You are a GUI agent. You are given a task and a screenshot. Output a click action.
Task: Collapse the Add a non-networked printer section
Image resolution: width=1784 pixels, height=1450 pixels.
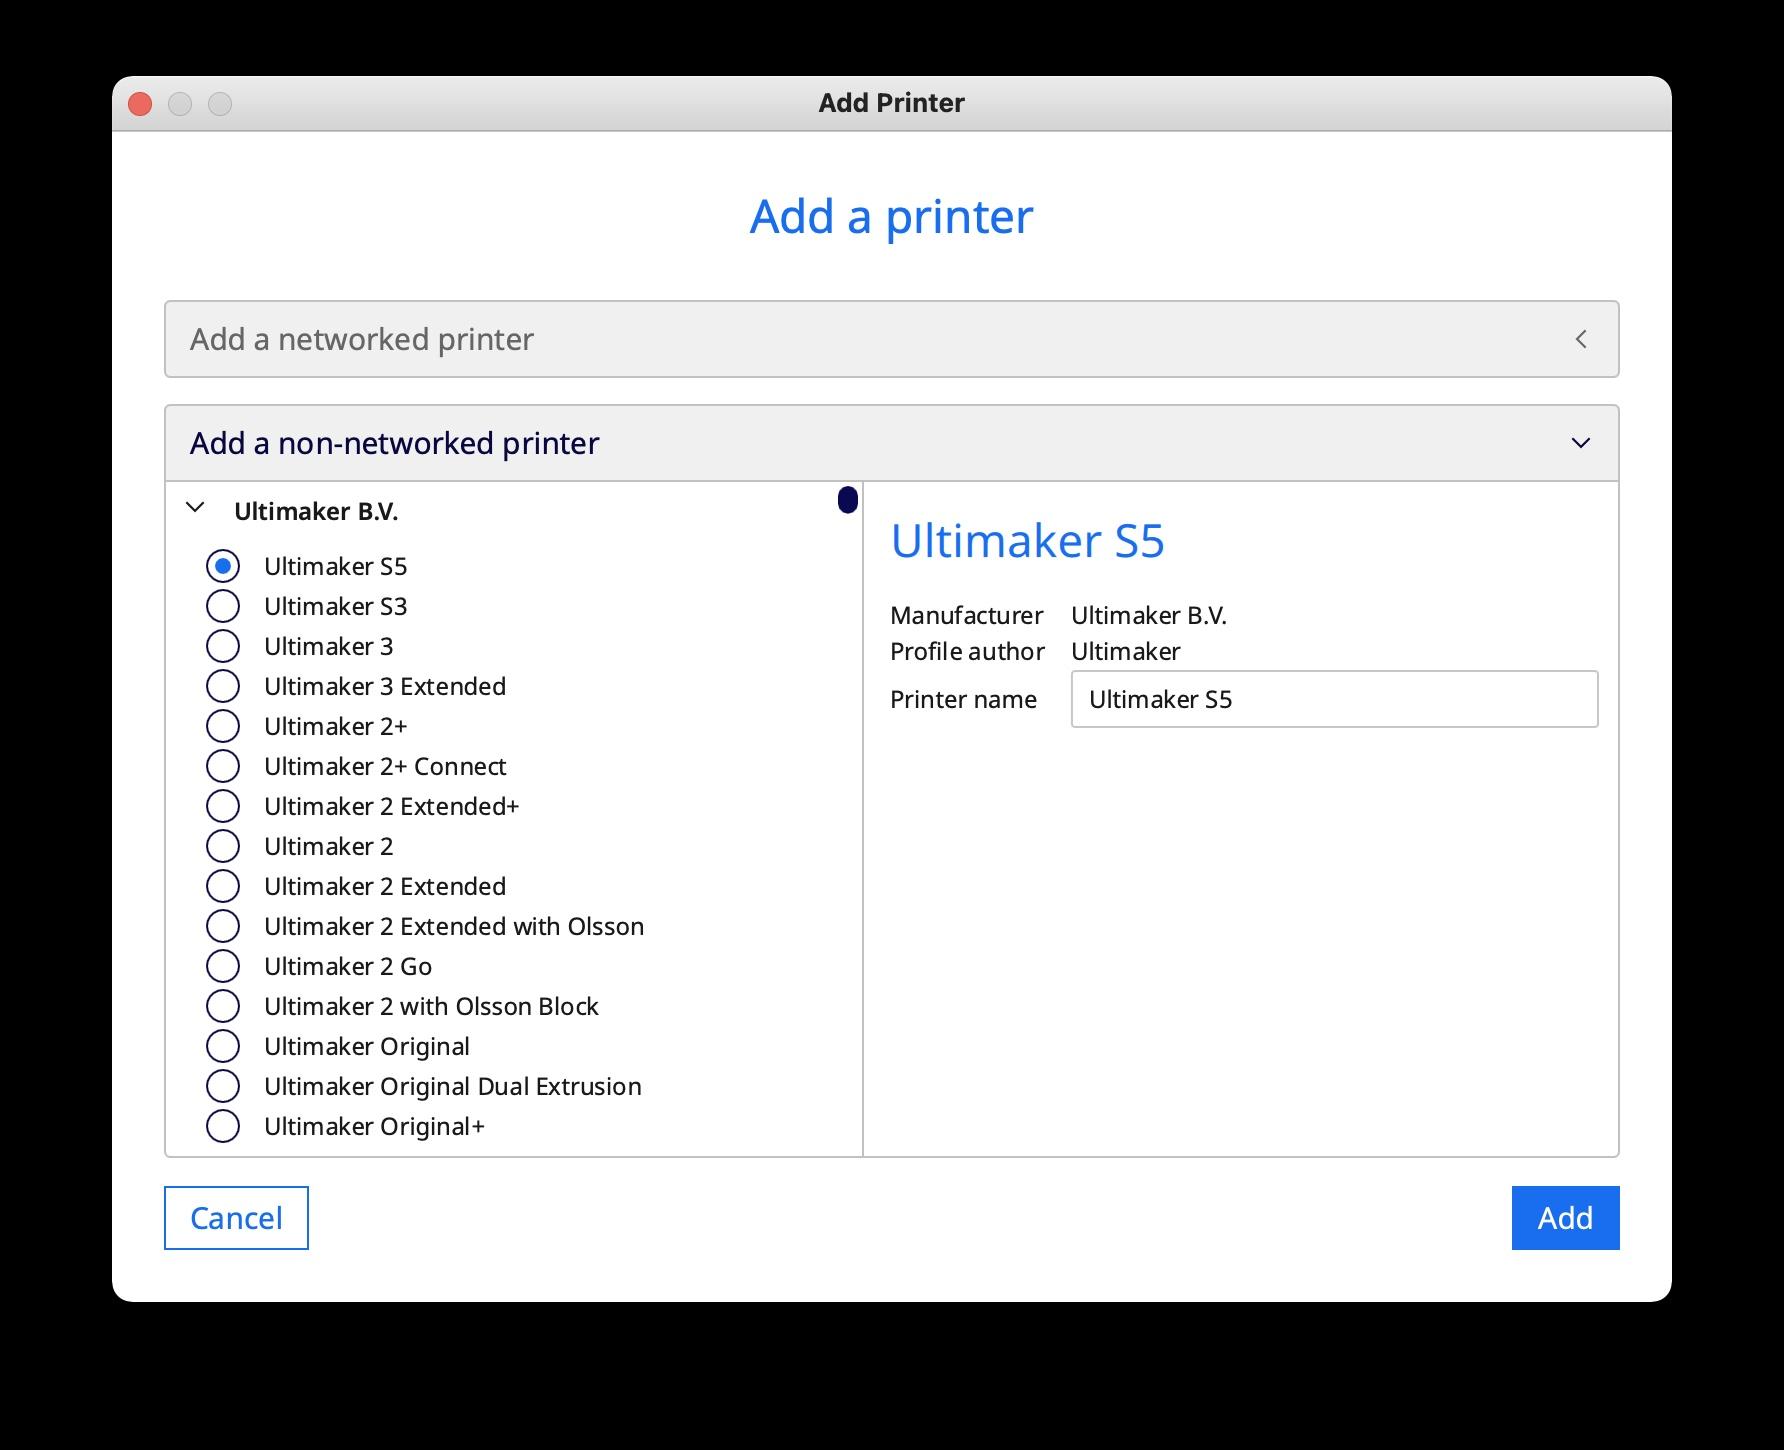[x=892, y=443]
